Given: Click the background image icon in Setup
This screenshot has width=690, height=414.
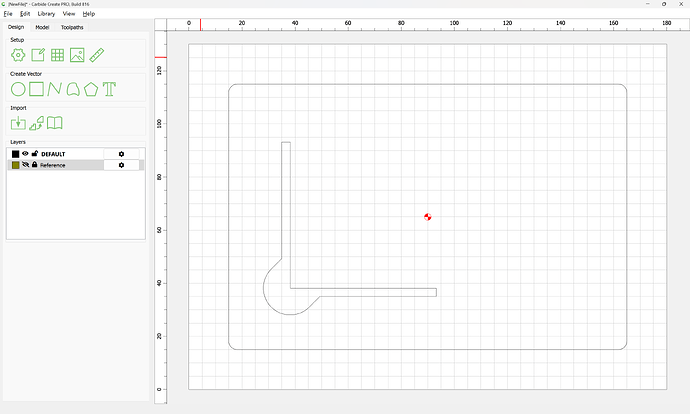Looking at the screenshot, I should tap(77, 55).
